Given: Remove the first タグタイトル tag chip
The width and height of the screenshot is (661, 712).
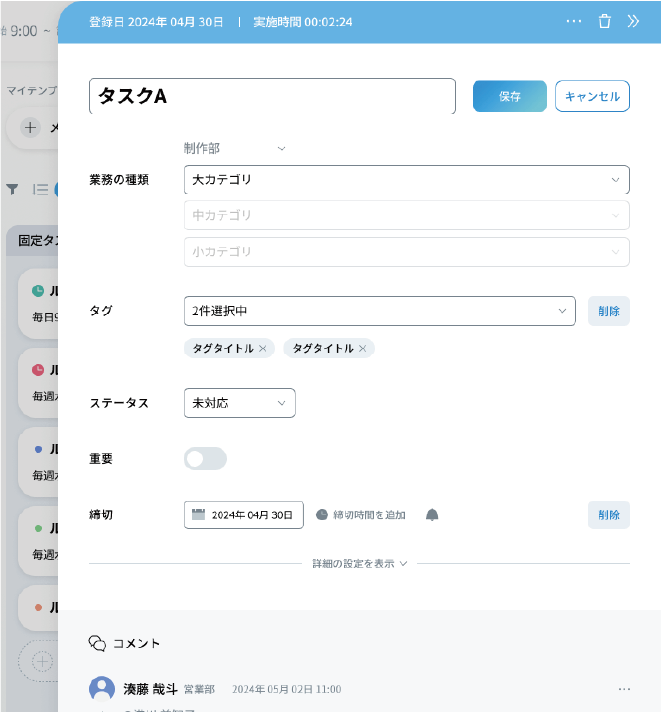Looking at the screenshot, I should point(262,348).
